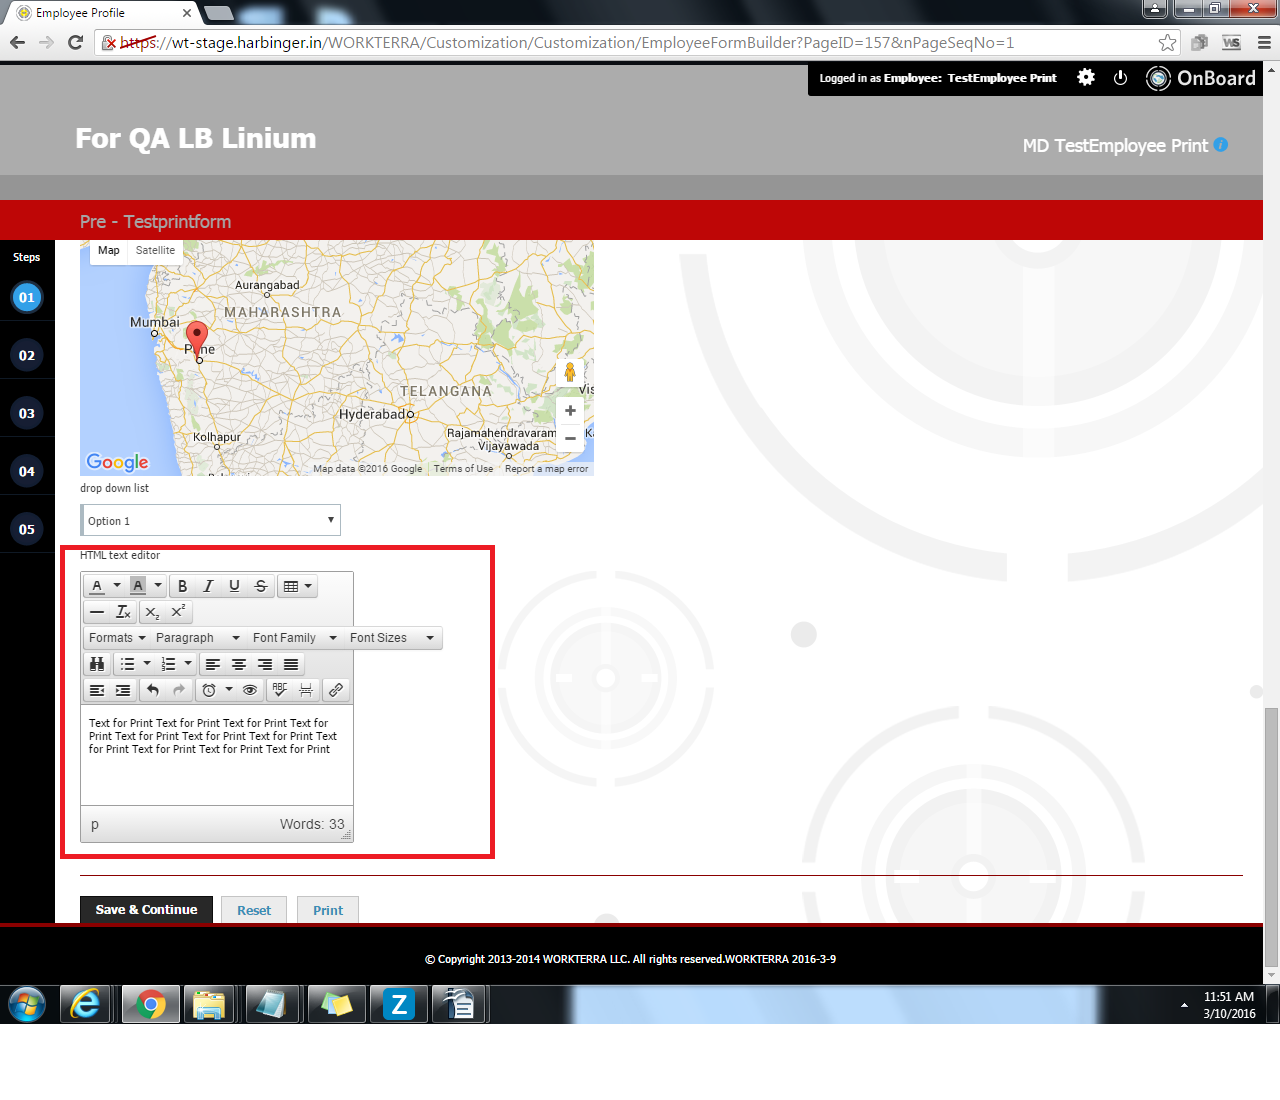Toggle strikethrough formatting in the editor
This screenshot has height=1100, width=1280.
point(260,586)
